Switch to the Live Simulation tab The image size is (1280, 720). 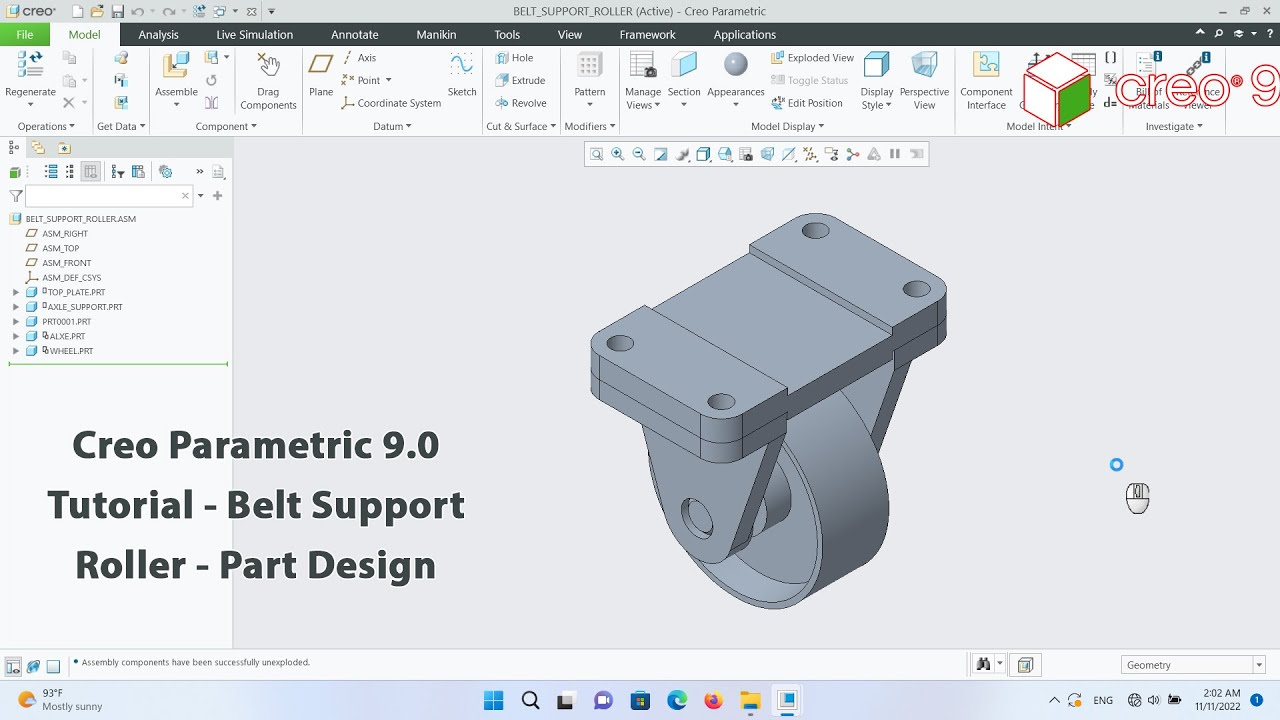coord(254,35)
